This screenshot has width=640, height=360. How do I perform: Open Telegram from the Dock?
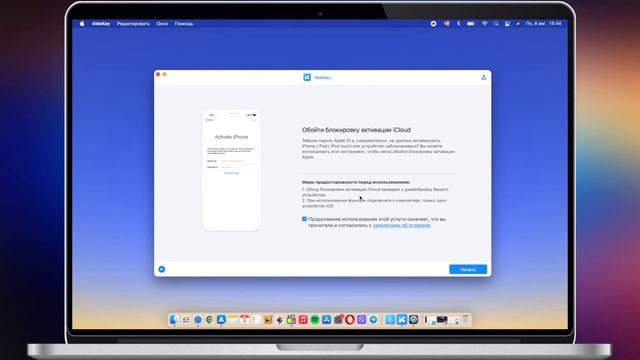[x=373, y=320]
